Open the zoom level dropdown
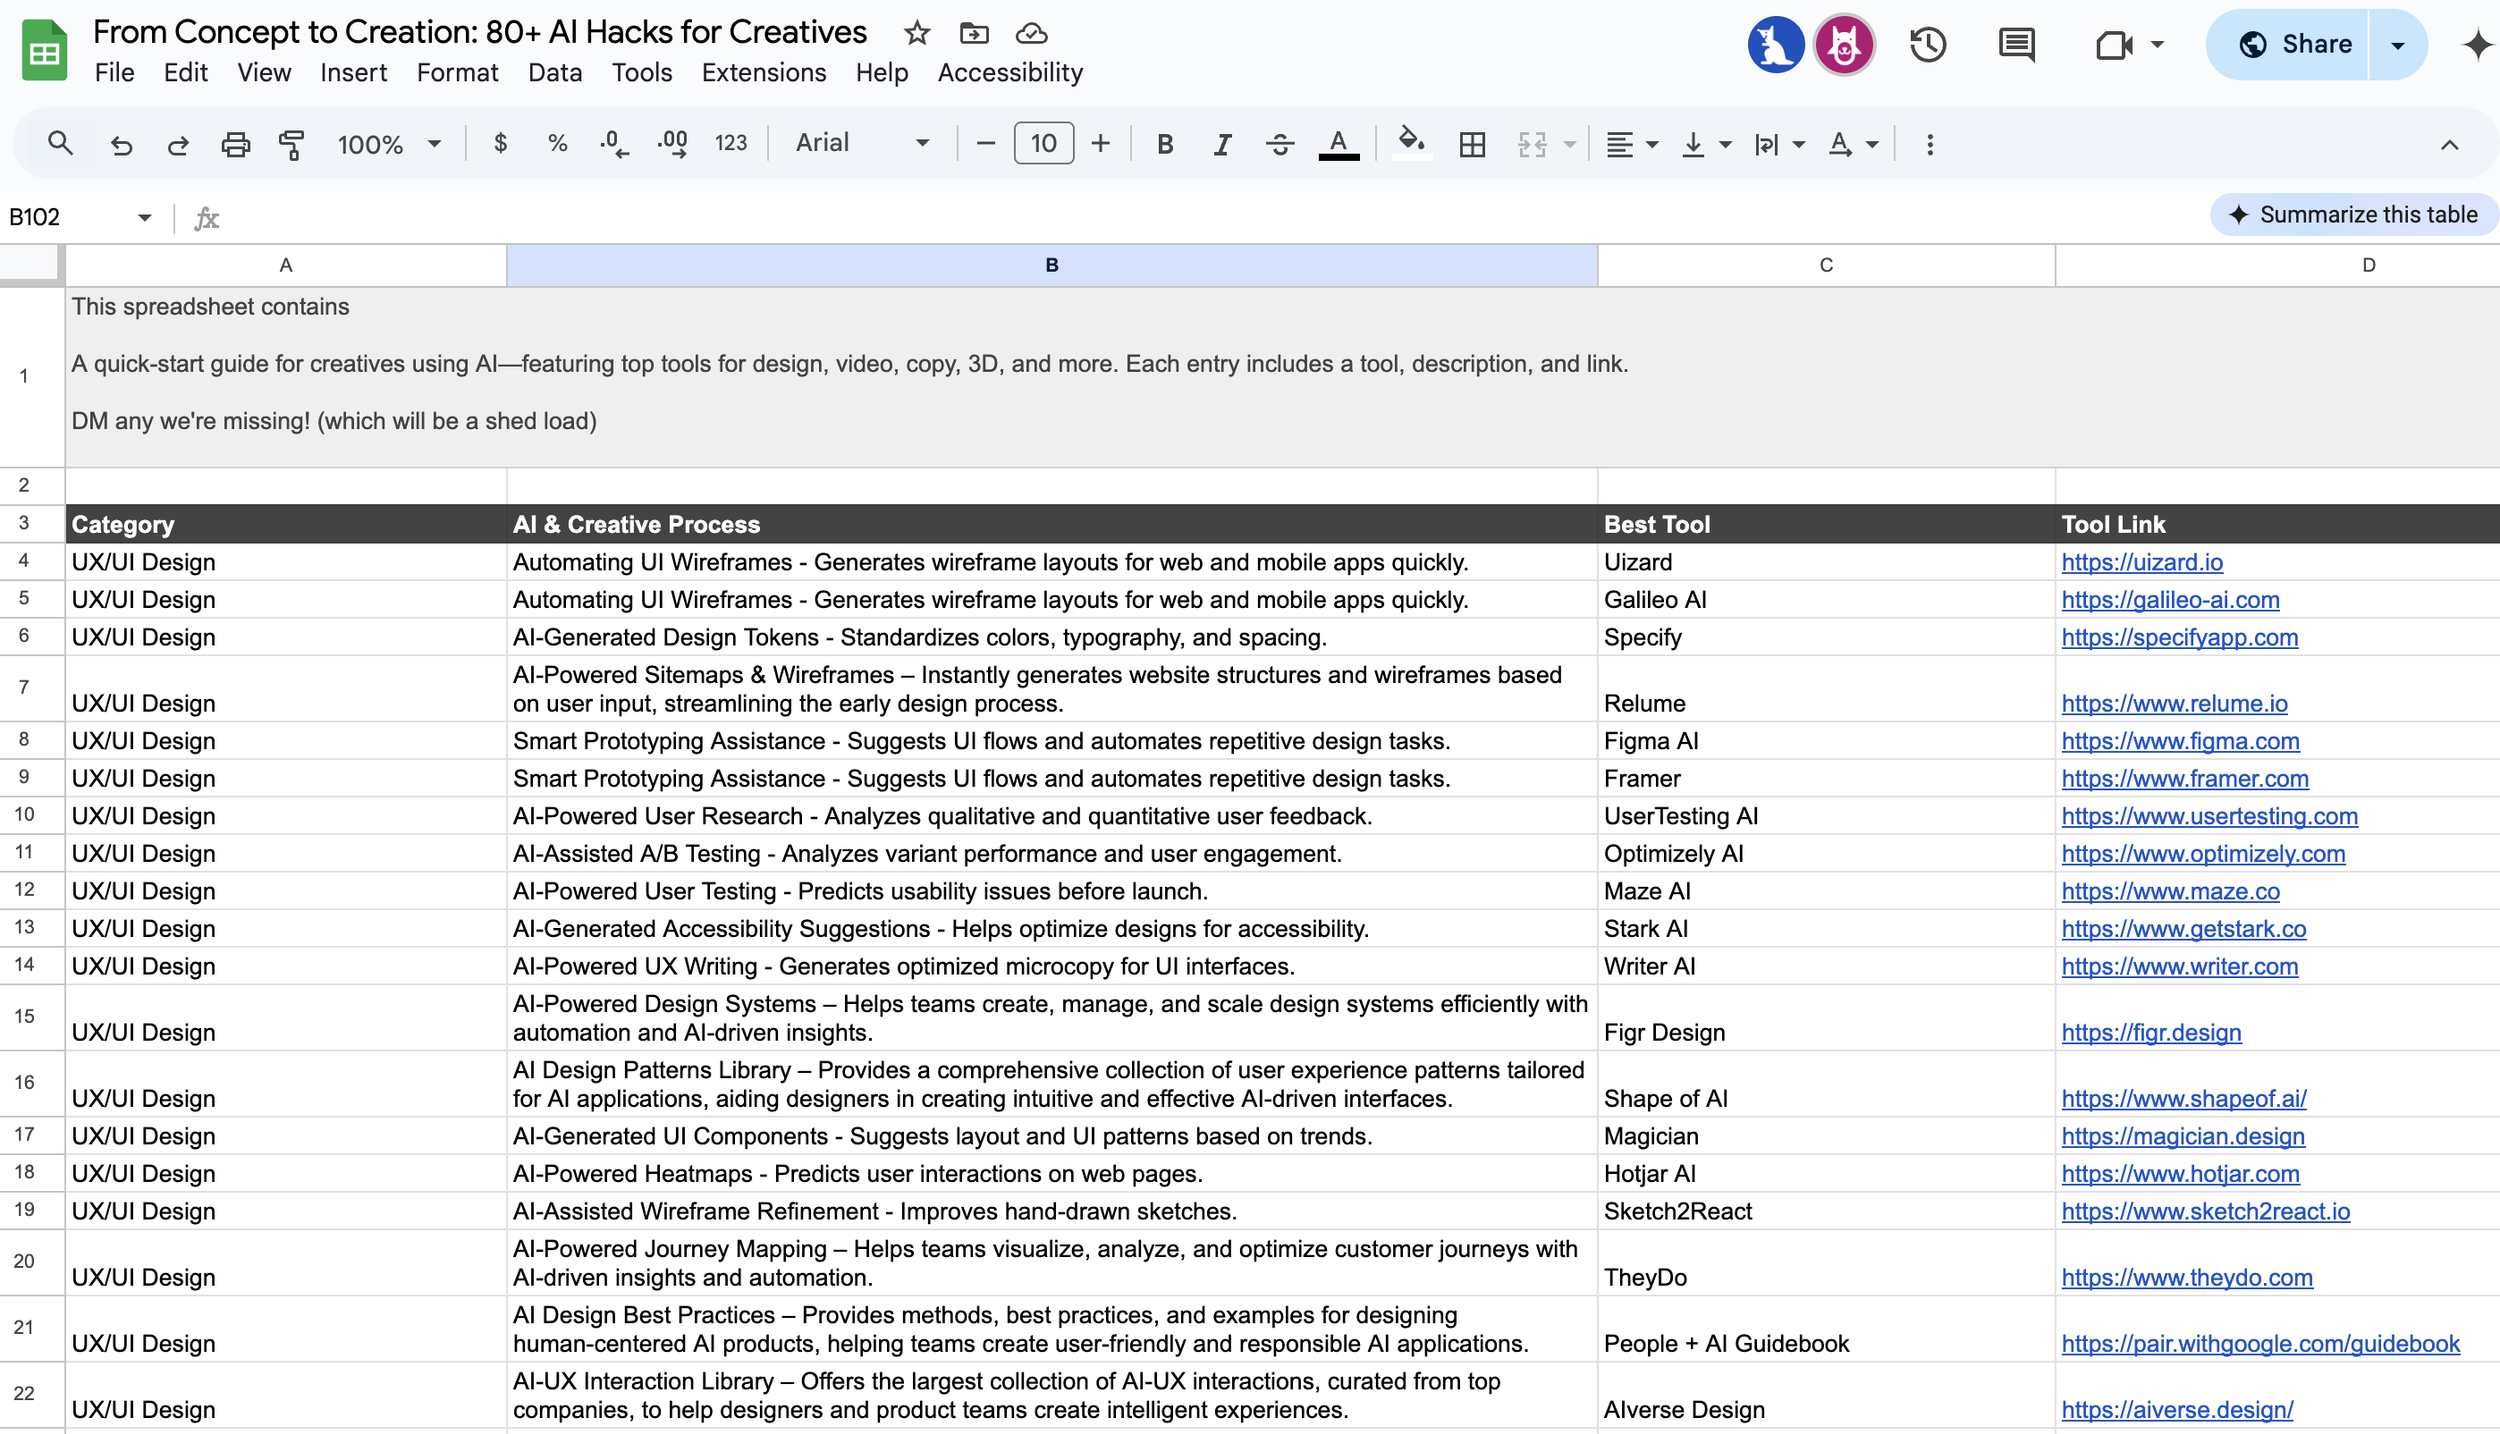This screenshot has width=2500, height=1434. pos(389,144)
